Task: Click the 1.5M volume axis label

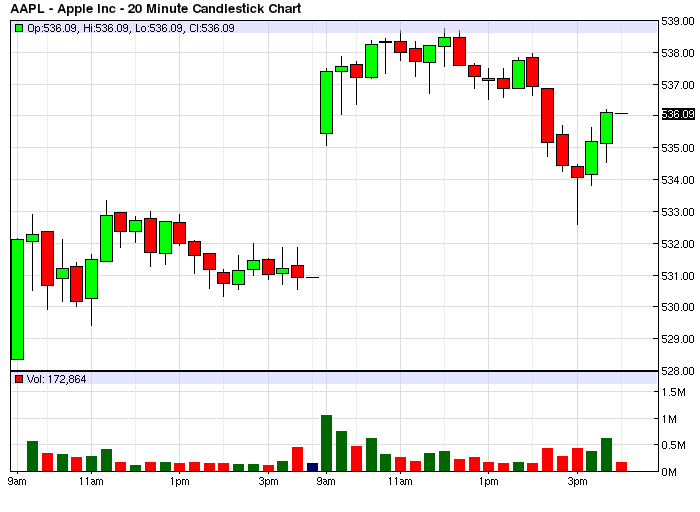Action: coord(673,392)
